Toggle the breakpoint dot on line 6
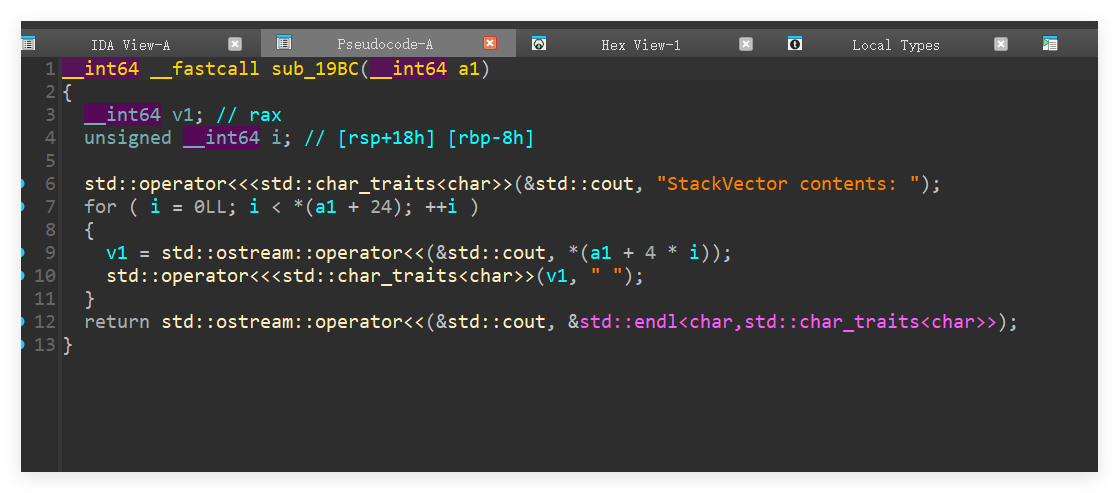The width and height of the screenshot is (1119, 493). pyautogui.click(x=22, y=184)
